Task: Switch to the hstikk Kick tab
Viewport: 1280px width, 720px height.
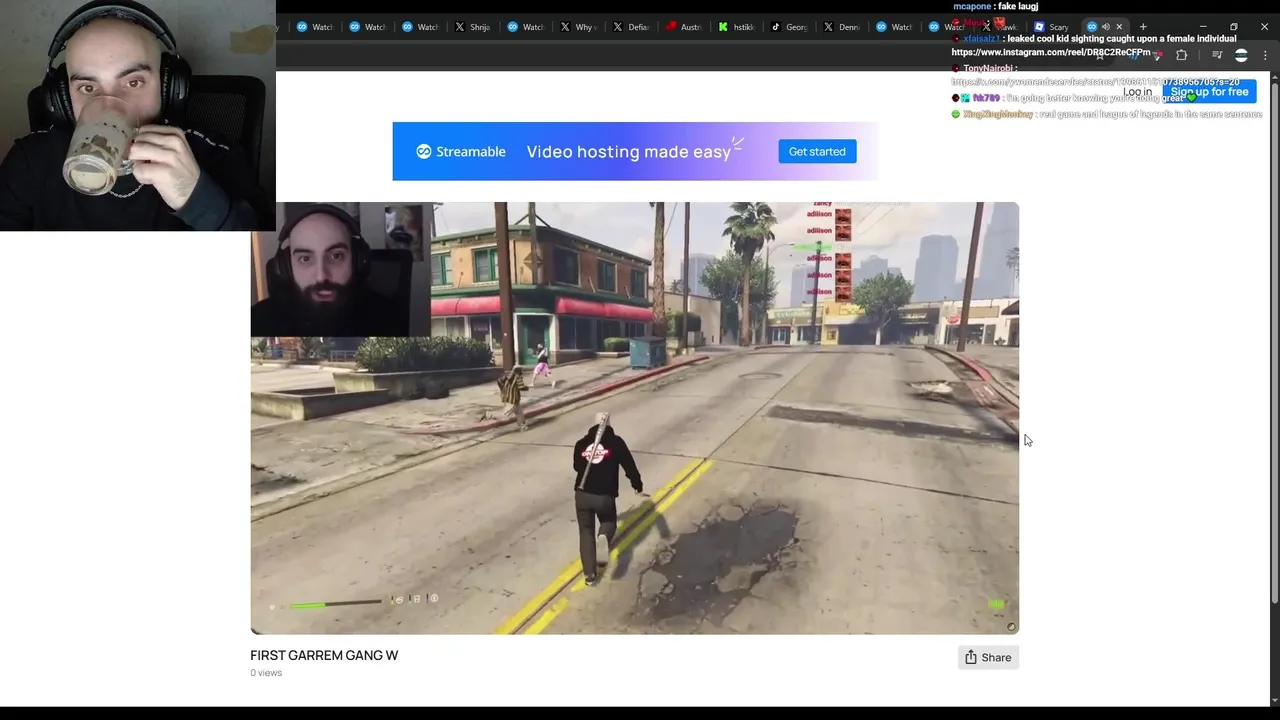Action: [738, 27]
